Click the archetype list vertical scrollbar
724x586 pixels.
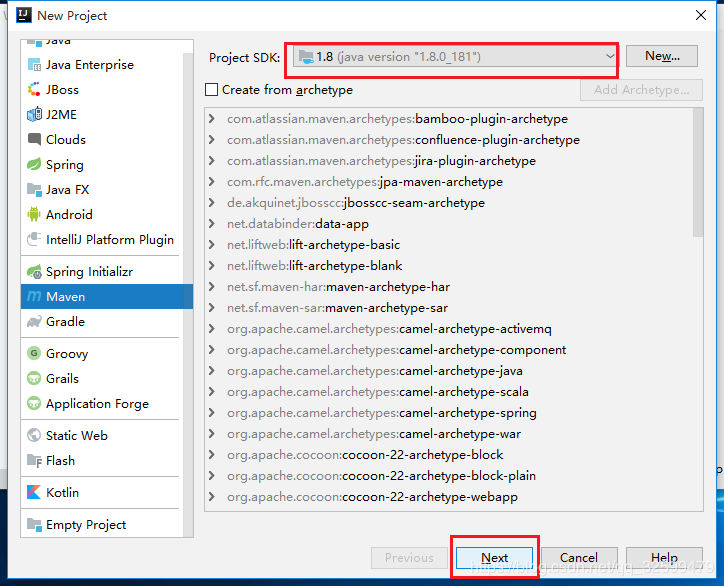pyautogui.click(x=698, y=173)
